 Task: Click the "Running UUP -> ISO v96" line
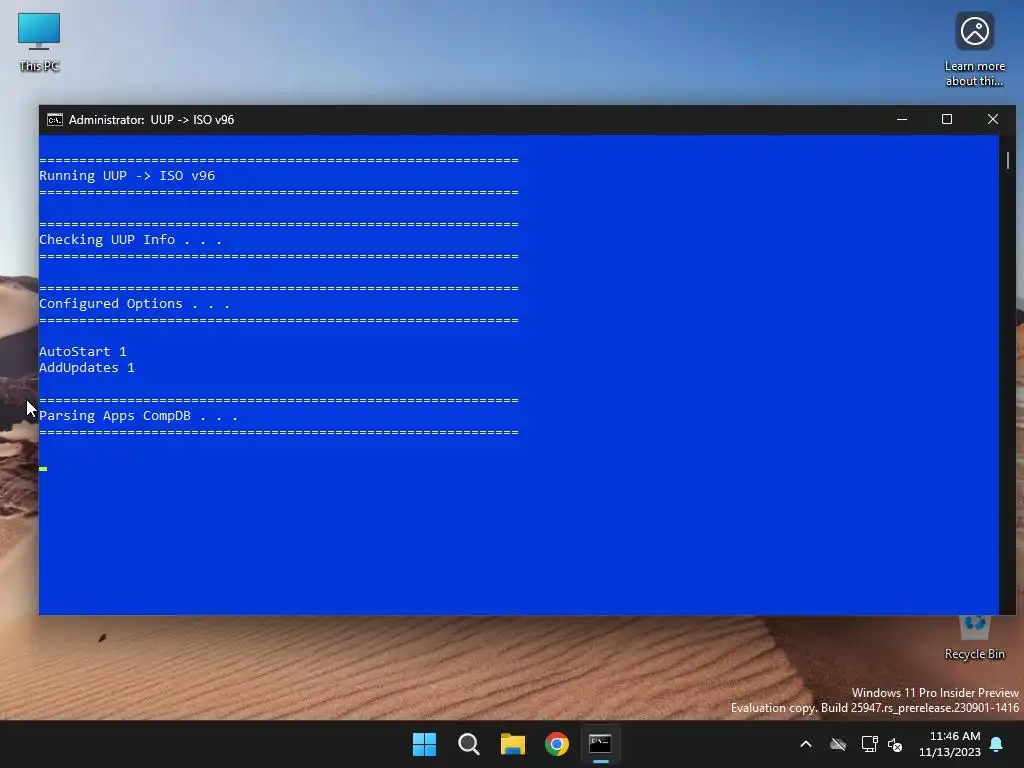coord(127,176)
